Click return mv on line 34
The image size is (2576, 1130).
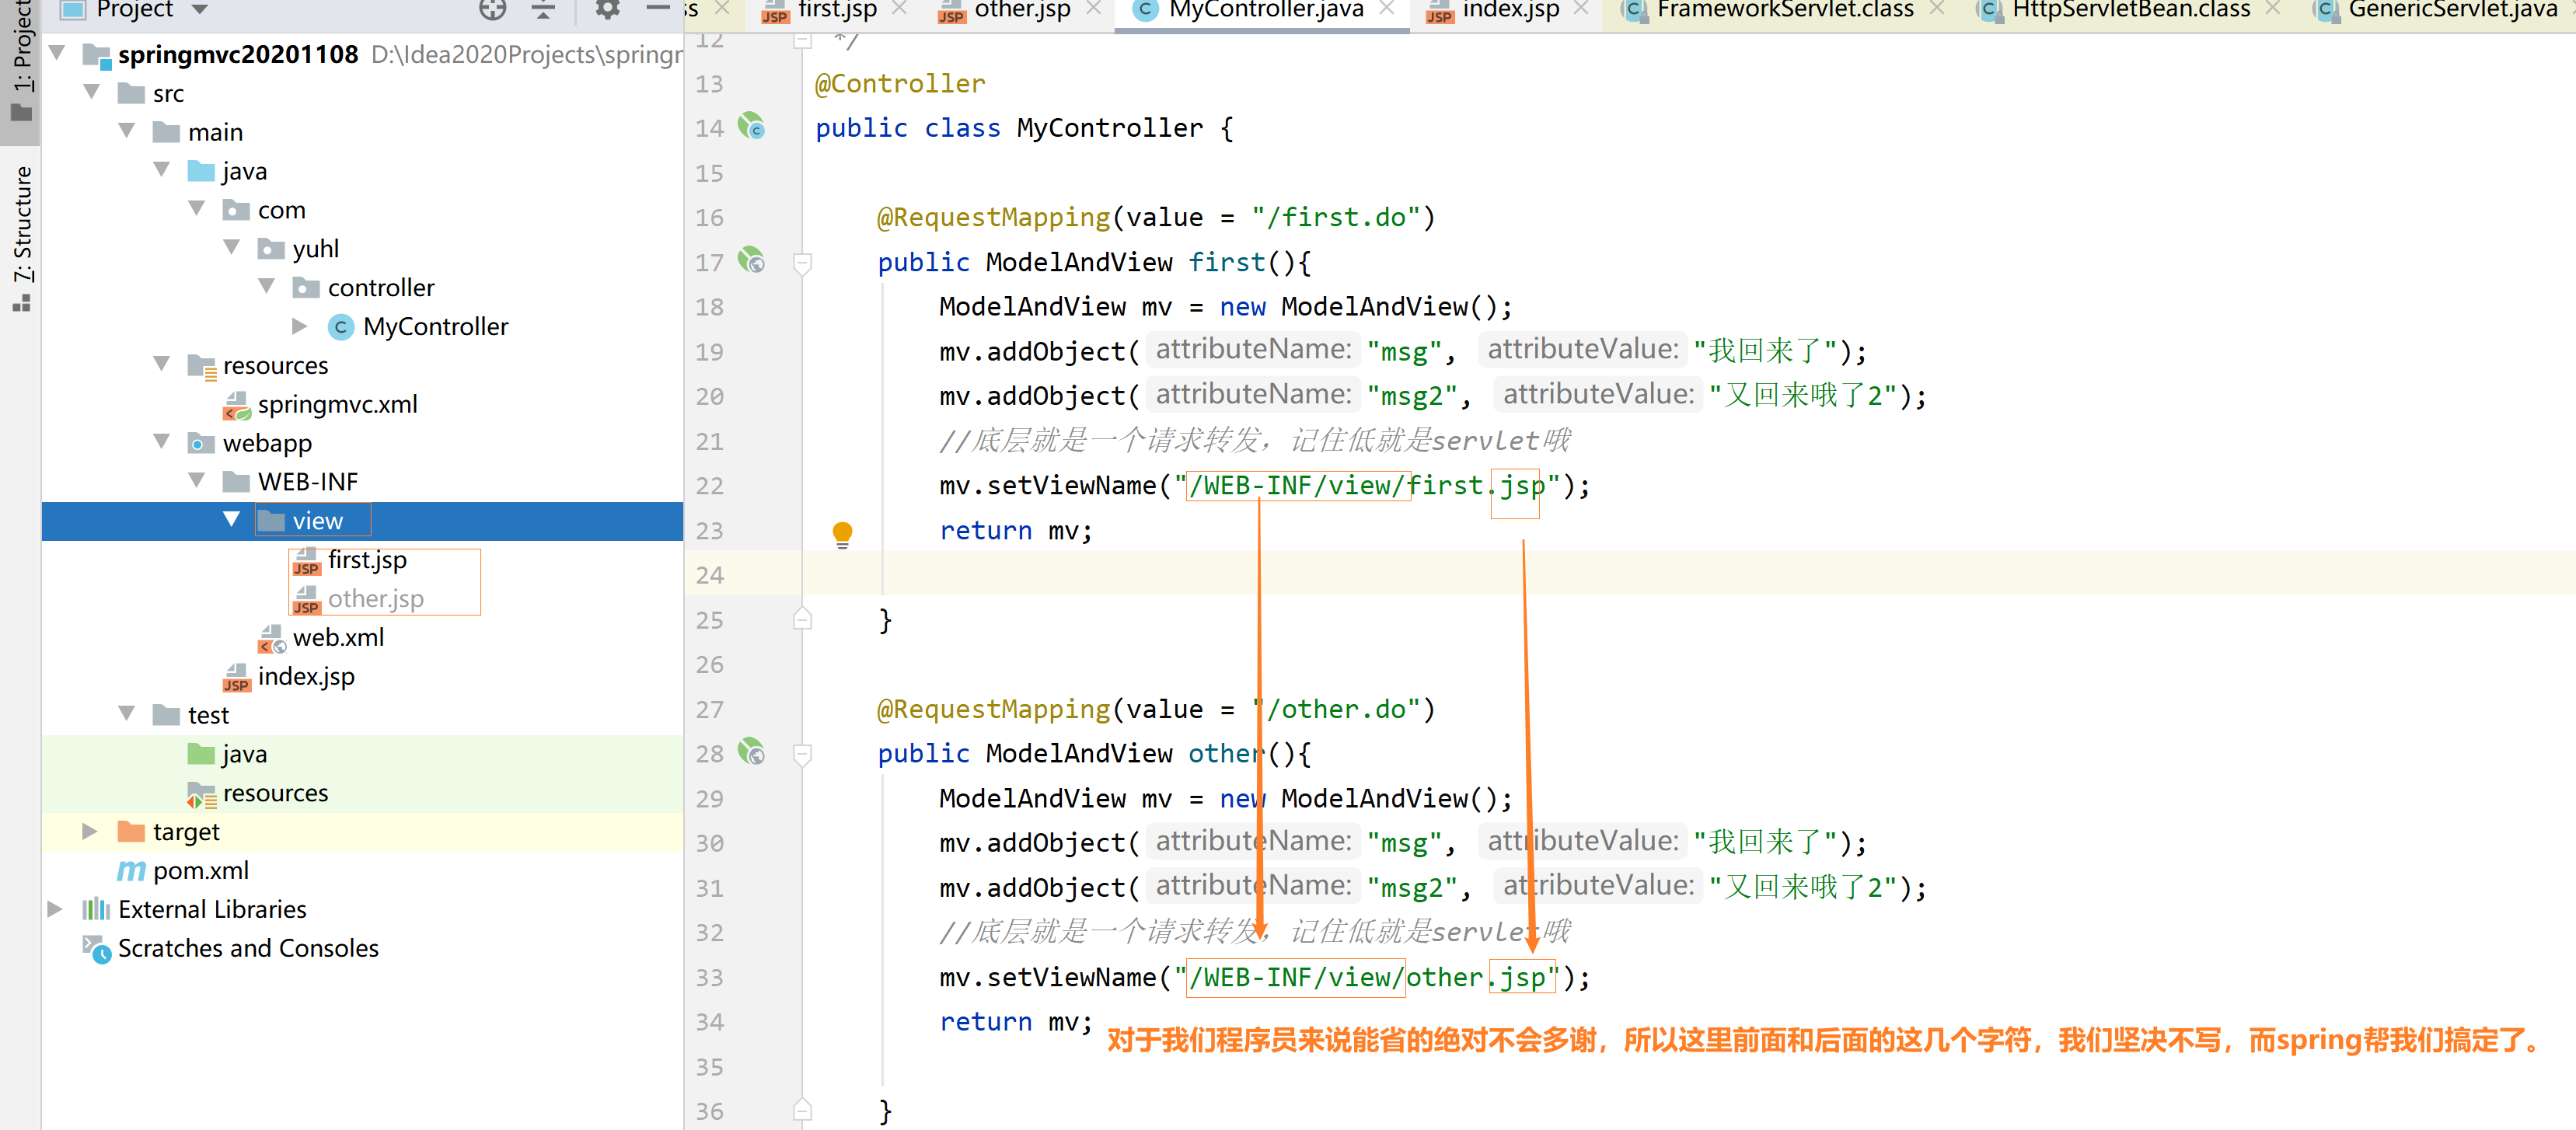click(x=1015, y=1021)
